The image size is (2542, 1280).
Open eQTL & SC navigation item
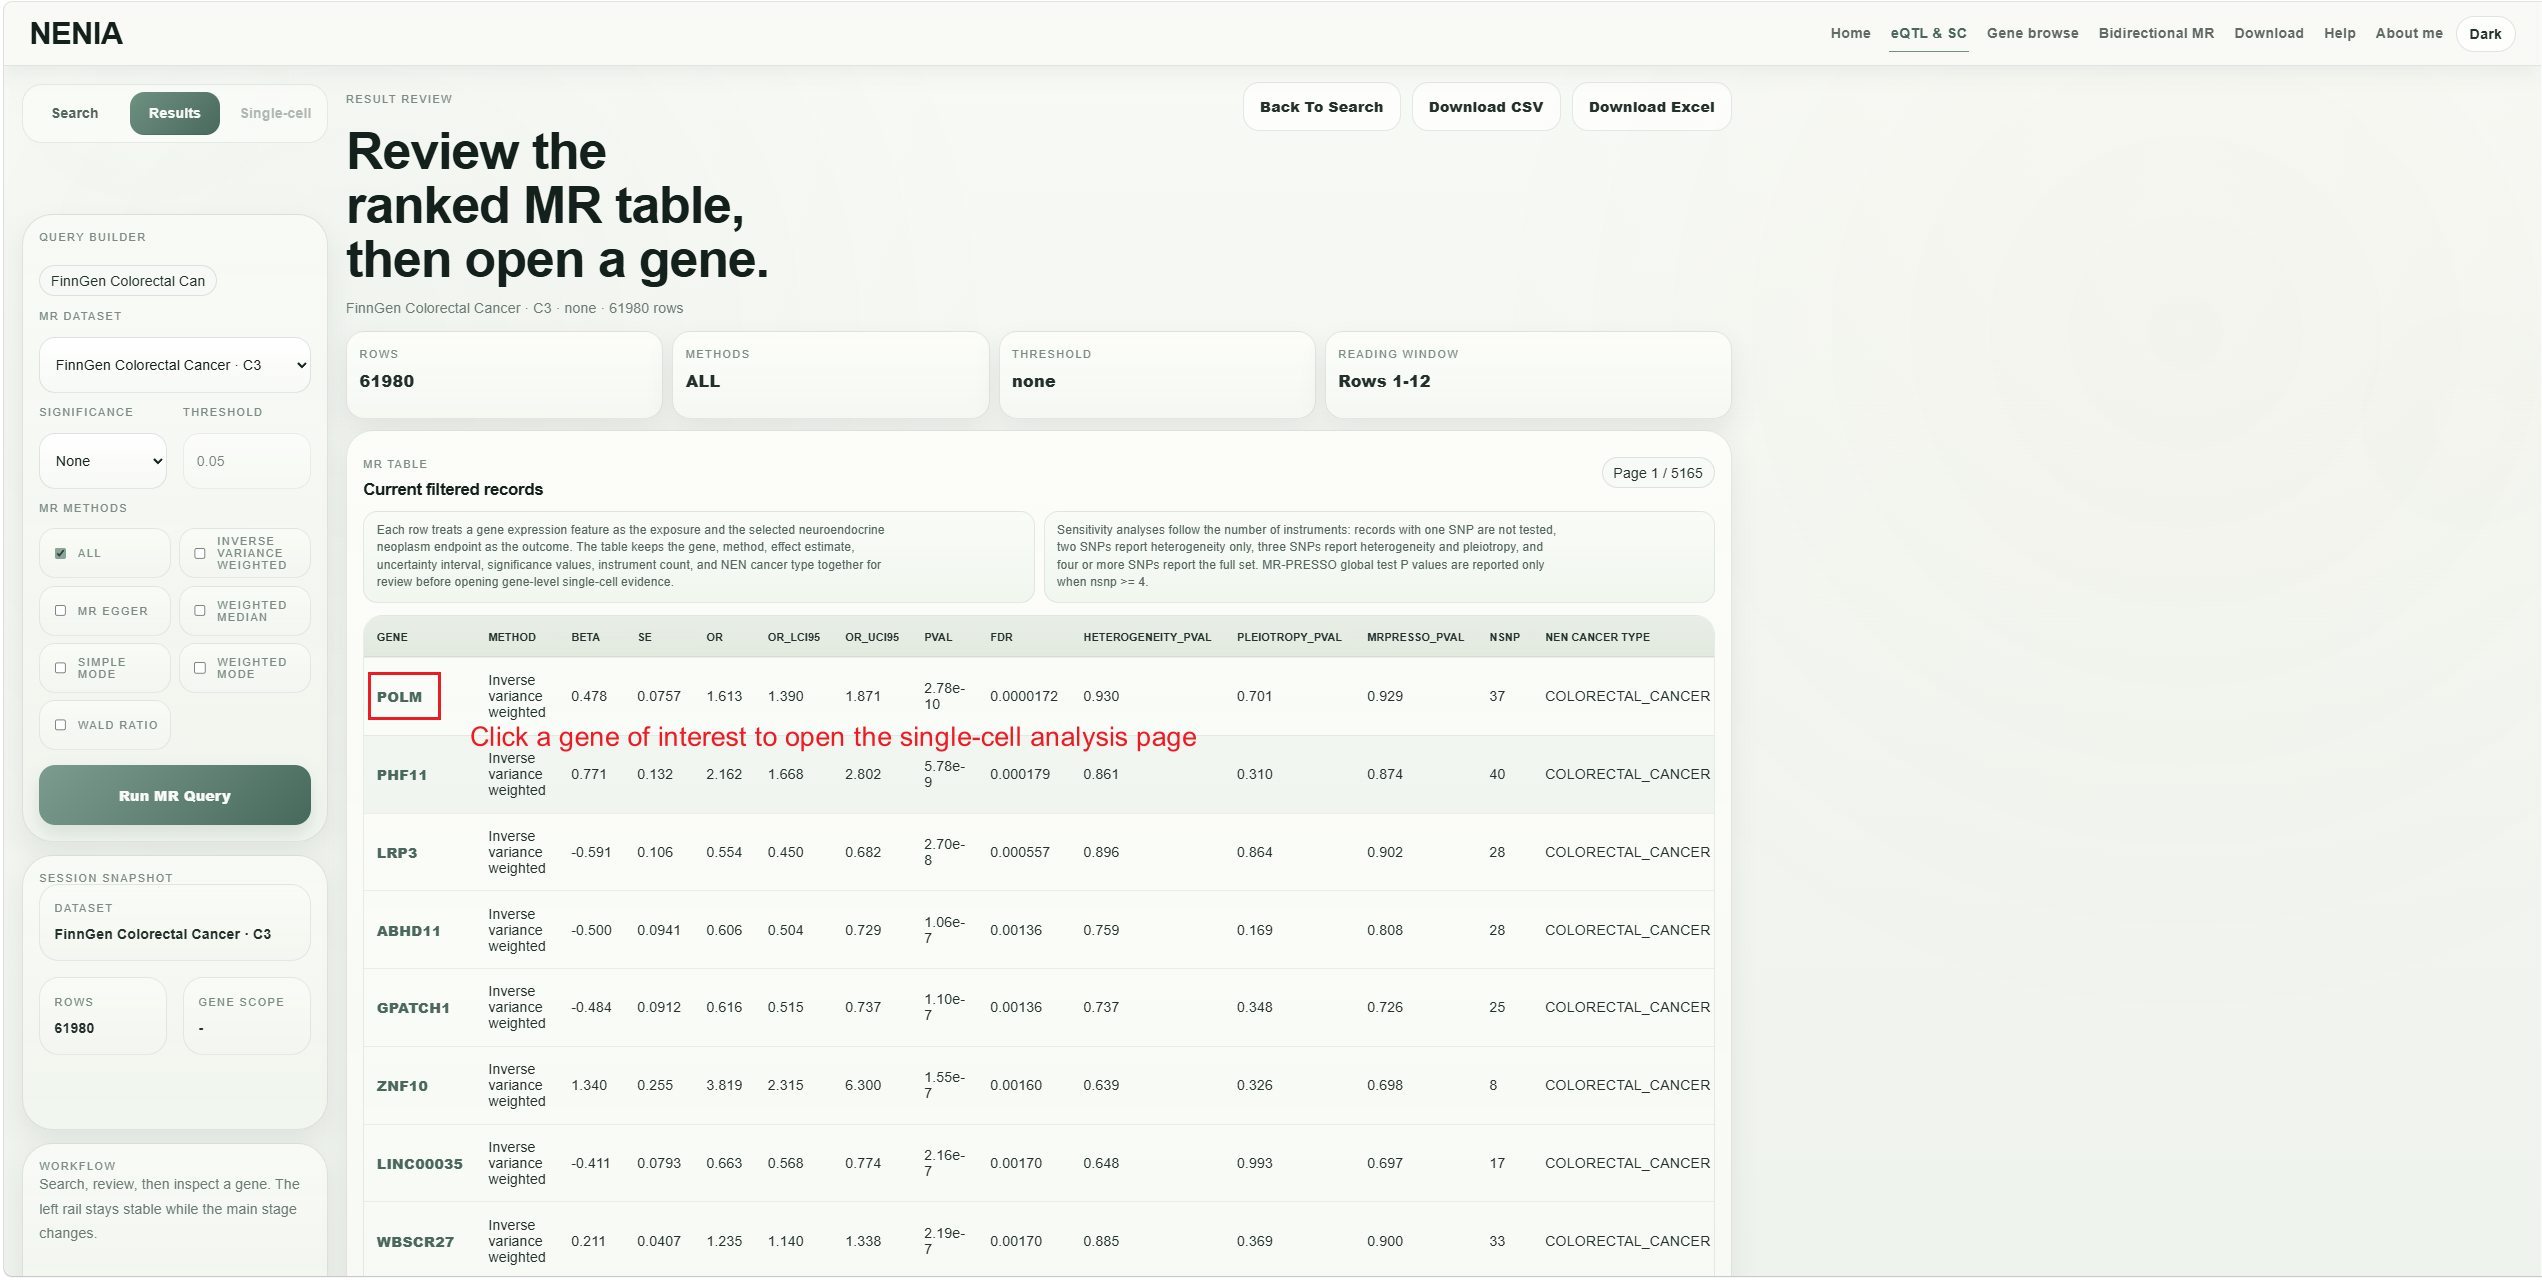pyautogui.click(x=1928, y=33)
